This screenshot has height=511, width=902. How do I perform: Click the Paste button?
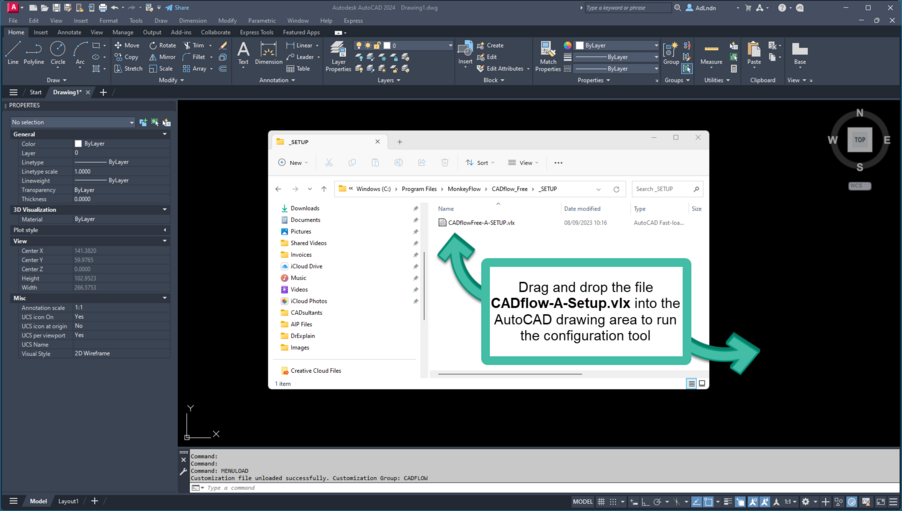point(754,53)
